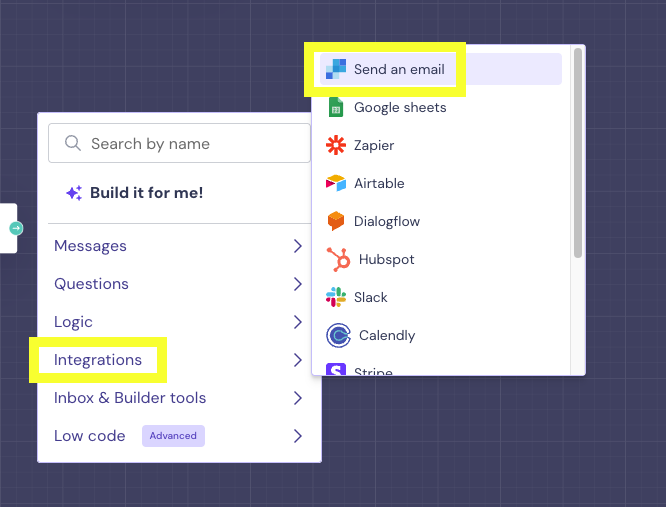Expand the Integrations submenu chevron
Viewport: 666px width, 507px height.
coord(298,360)
